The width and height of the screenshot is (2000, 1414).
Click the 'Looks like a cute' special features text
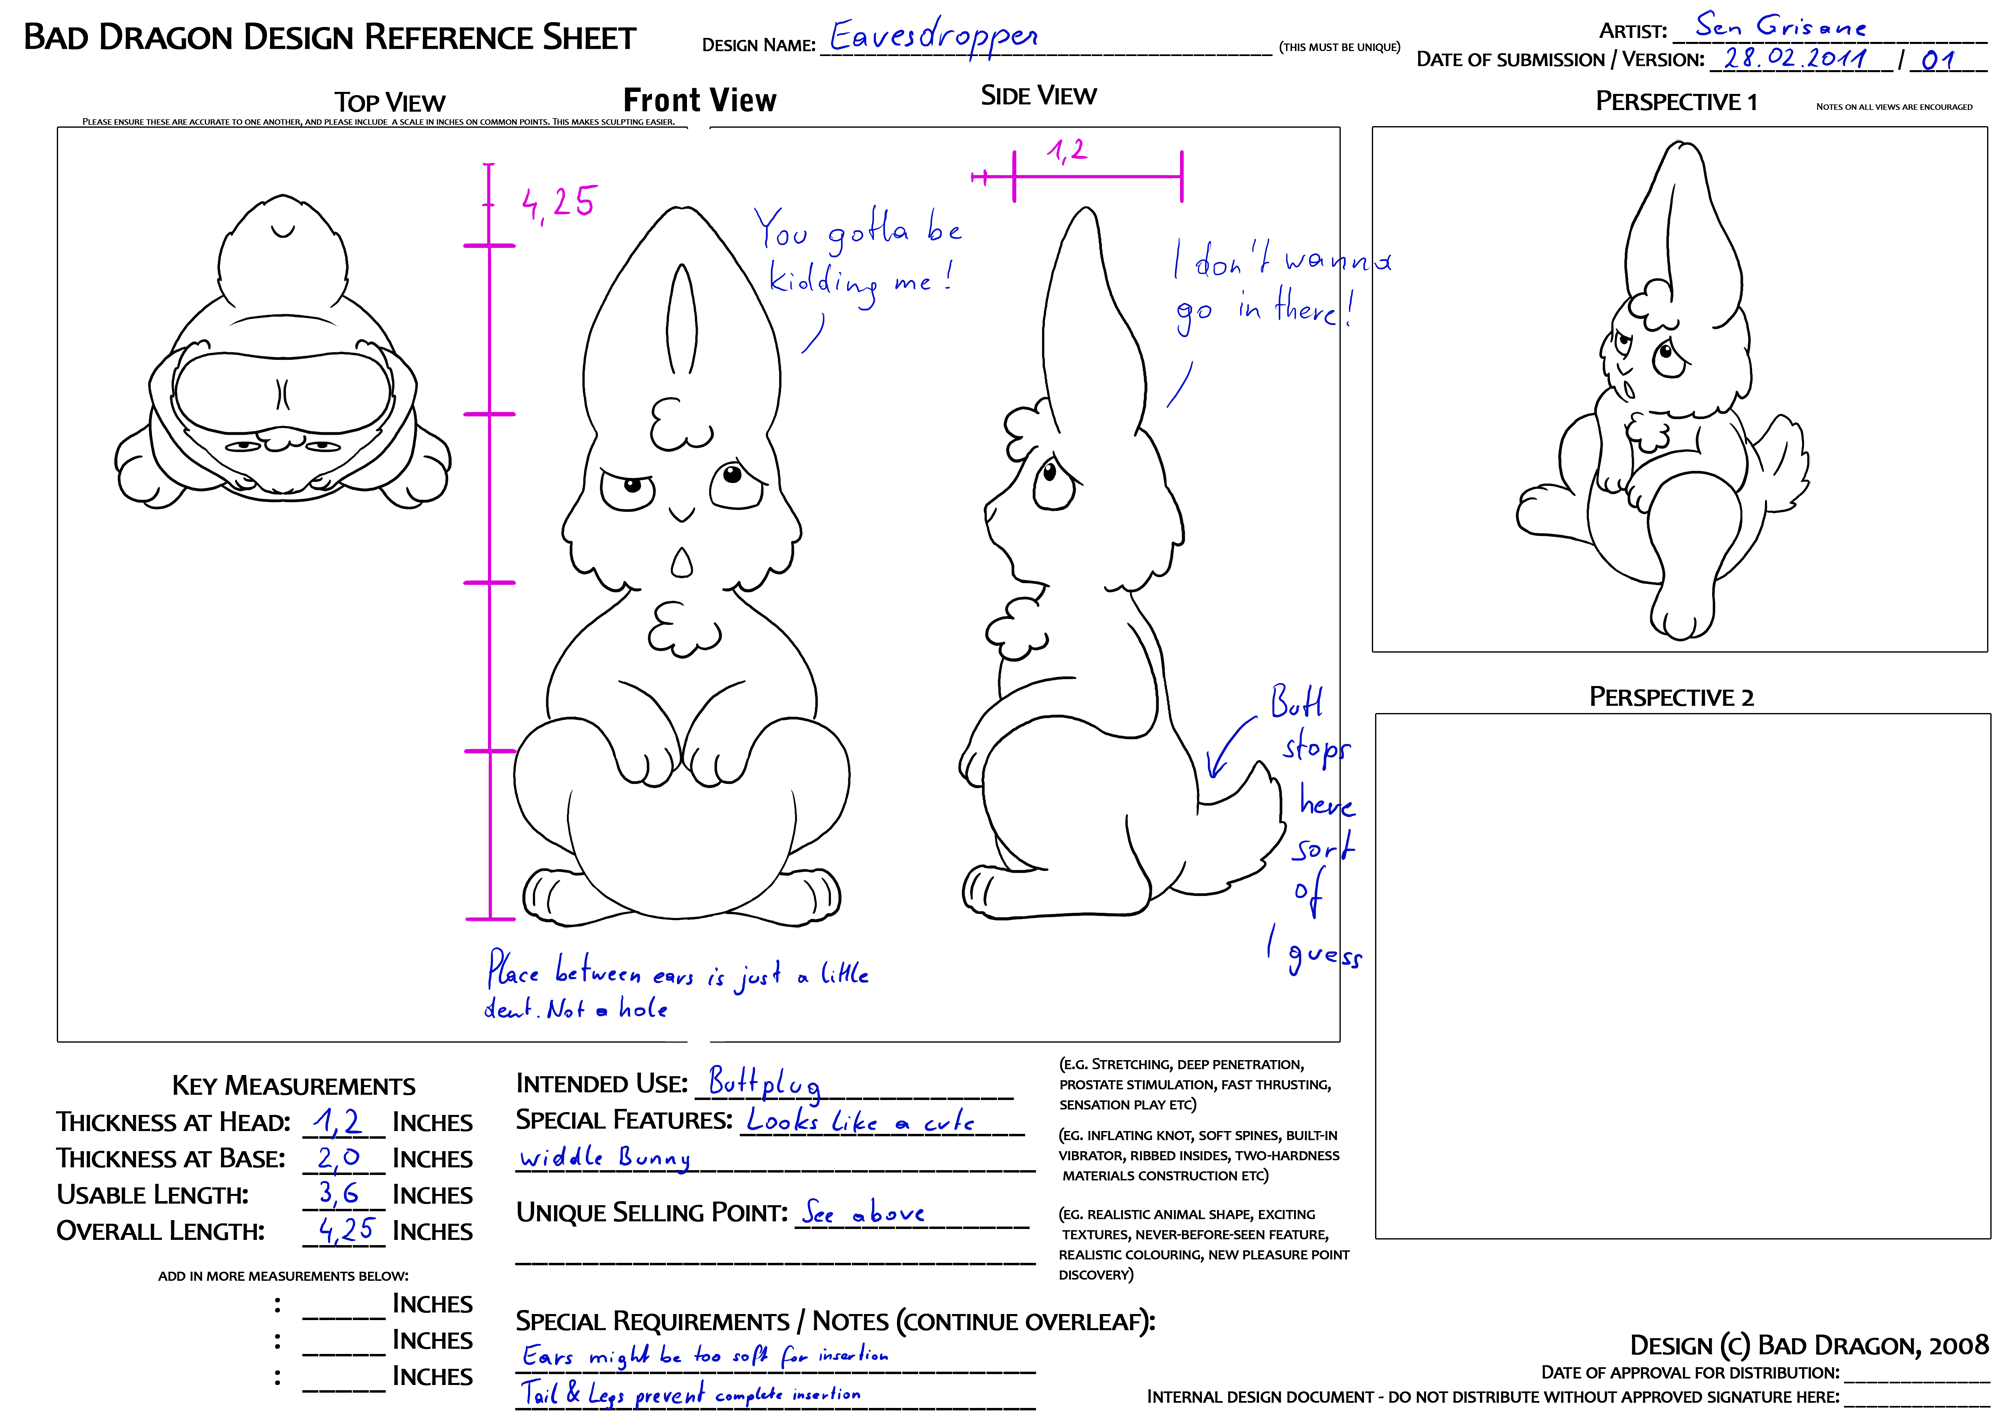tap(860, 1120)
